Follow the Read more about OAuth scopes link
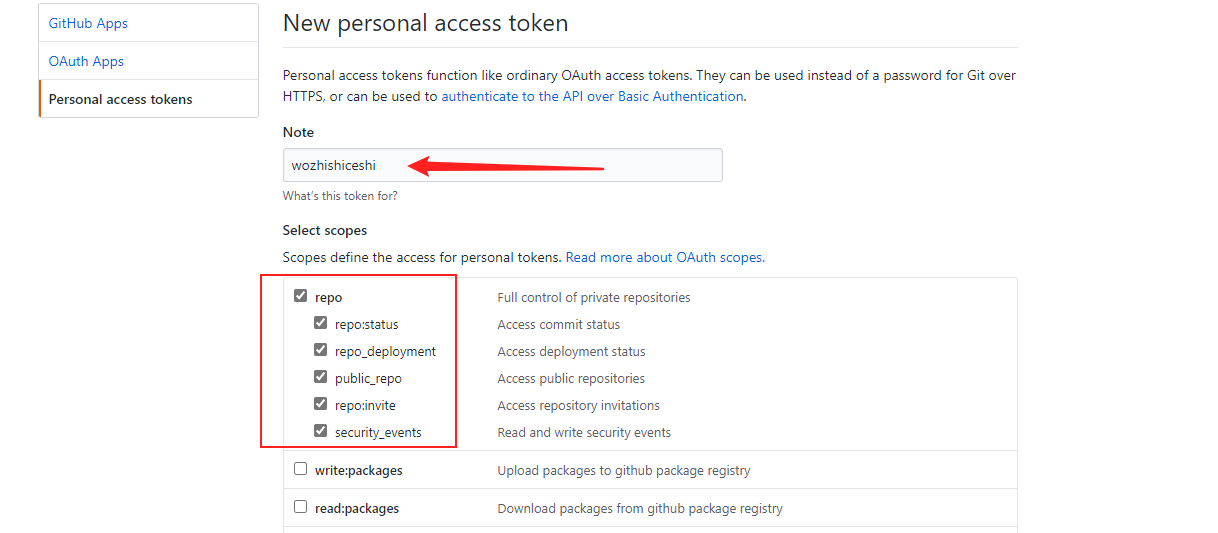1218x533 pixels. (x=665, y=257)
